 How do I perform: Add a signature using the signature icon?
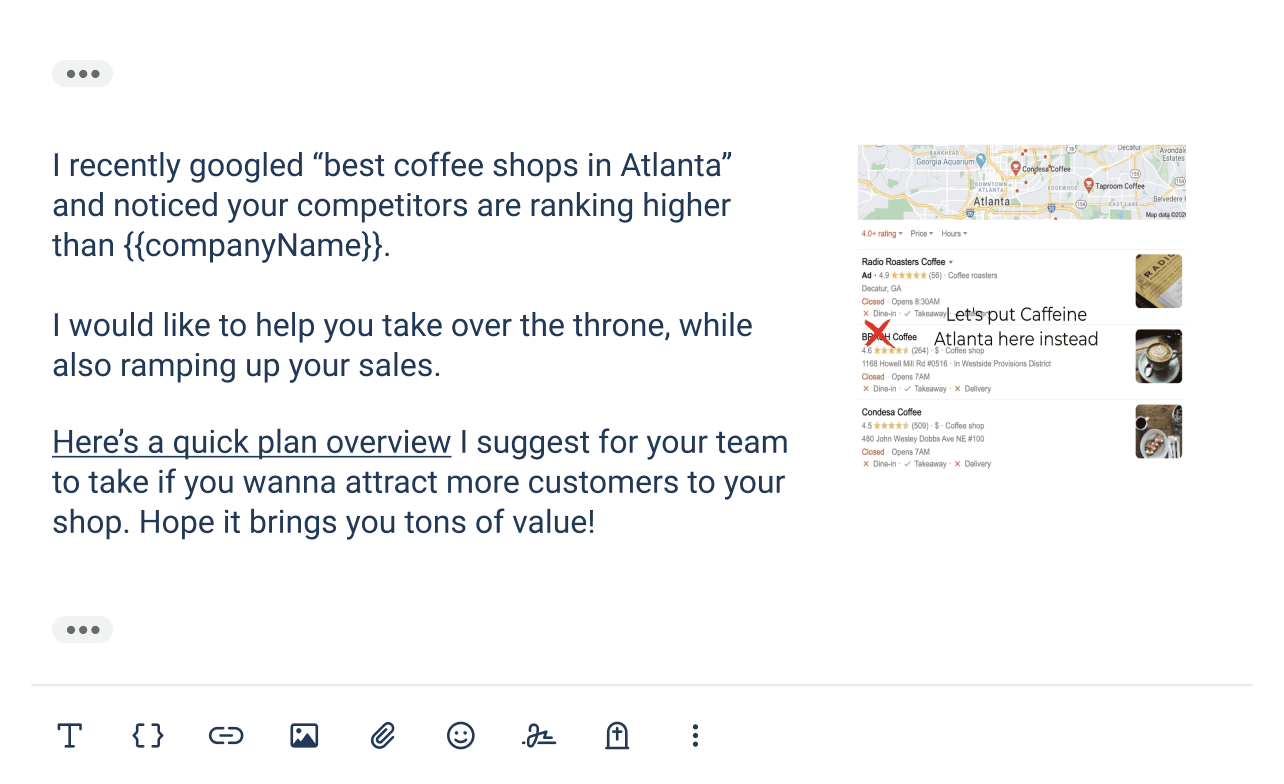point(539,736)
